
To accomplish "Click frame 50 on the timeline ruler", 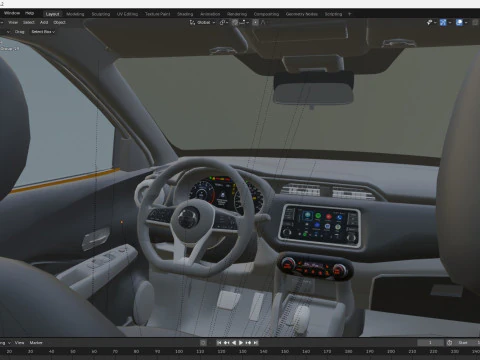I will click(73, 352).
